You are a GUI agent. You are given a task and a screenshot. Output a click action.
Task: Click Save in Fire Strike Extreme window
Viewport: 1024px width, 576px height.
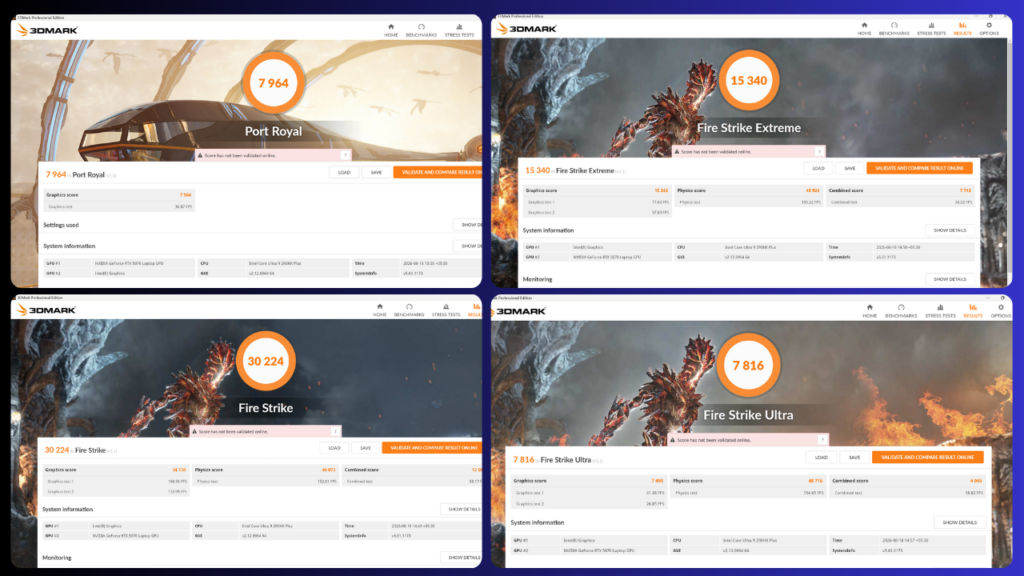click(x=850, y=168)
